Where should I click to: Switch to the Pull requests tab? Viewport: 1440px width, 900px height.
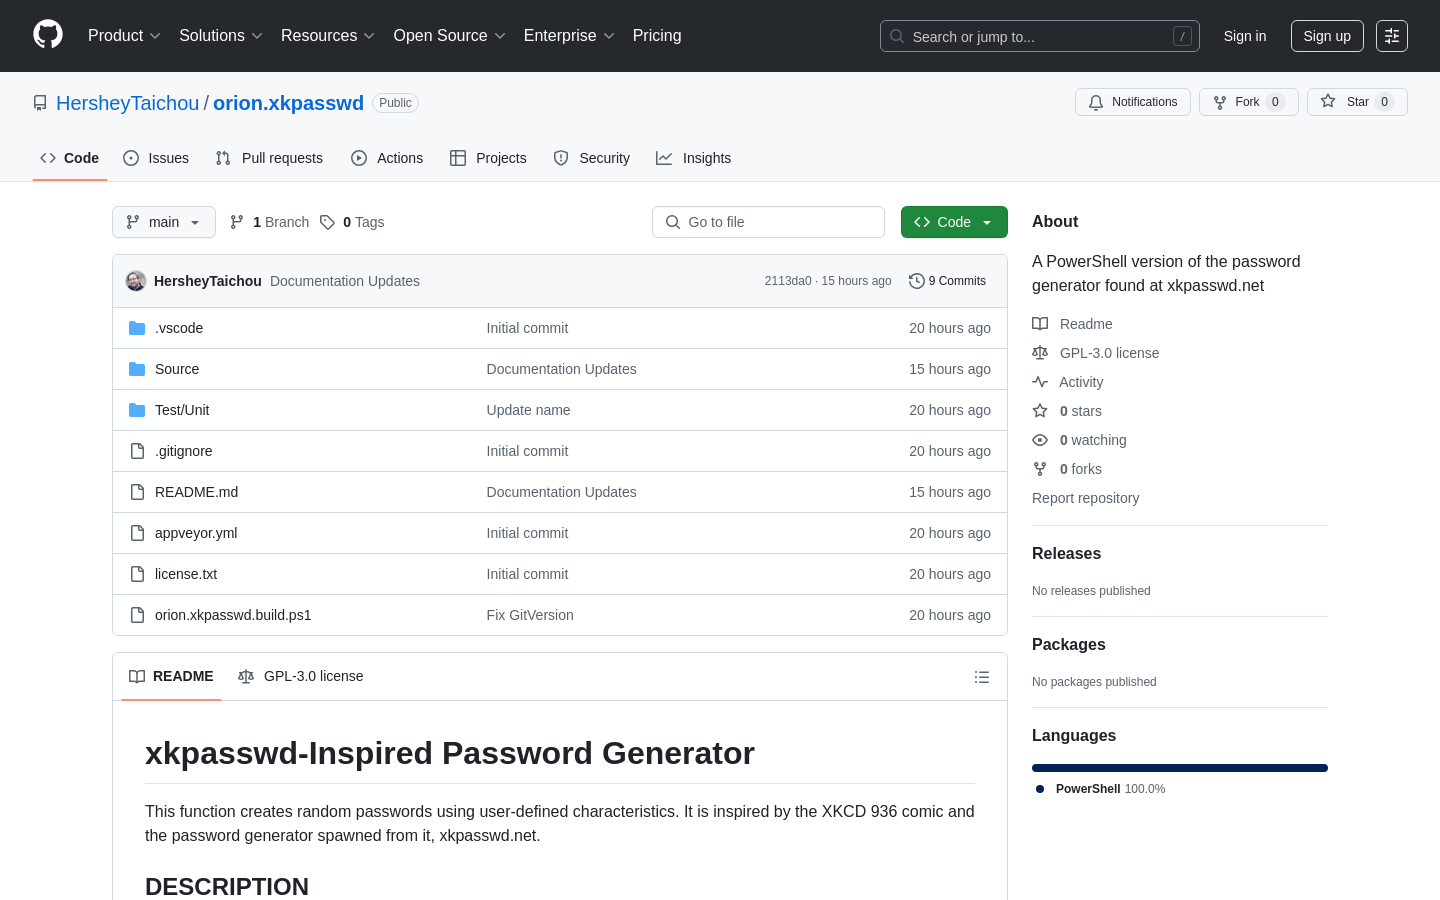pos(269,158)
